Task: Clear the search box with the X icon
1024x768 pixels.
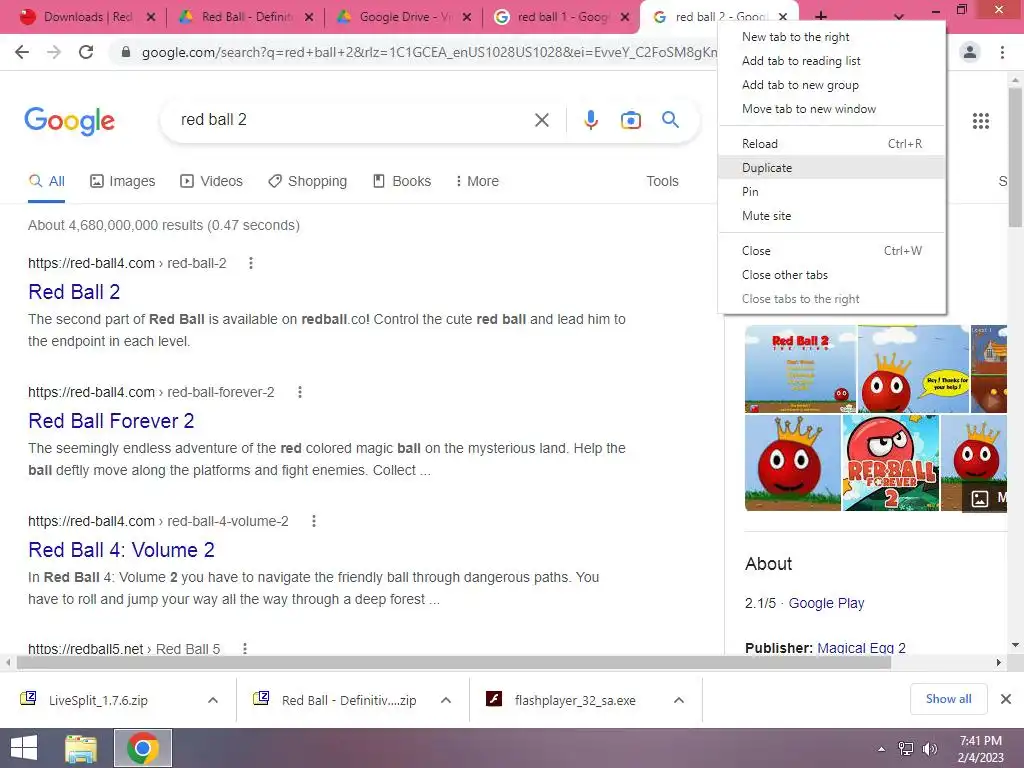Action: (x=541, y=120)
